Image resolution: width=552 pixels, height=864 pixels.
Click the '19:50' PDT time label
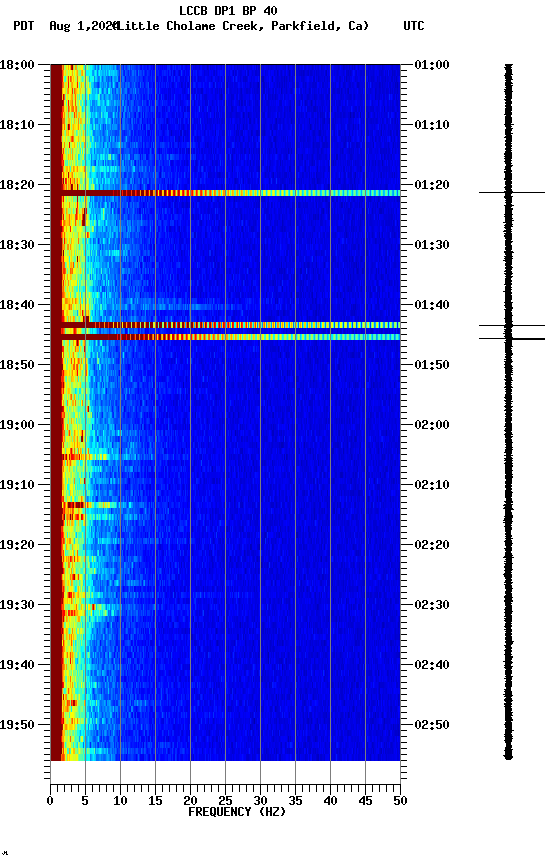click(x=17, y=726)
